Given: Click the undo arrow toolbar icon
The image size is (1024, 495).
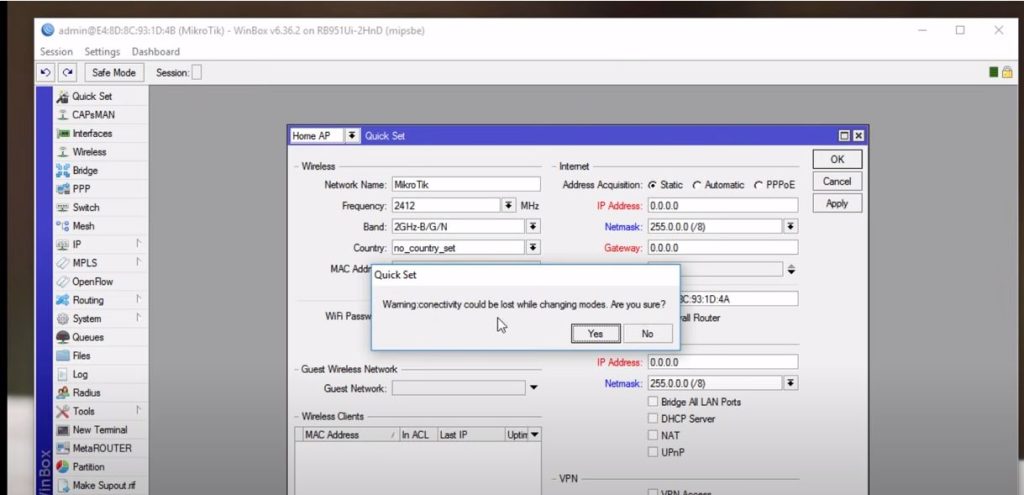Looking at the screenshot, I should (x=46, y=72).
